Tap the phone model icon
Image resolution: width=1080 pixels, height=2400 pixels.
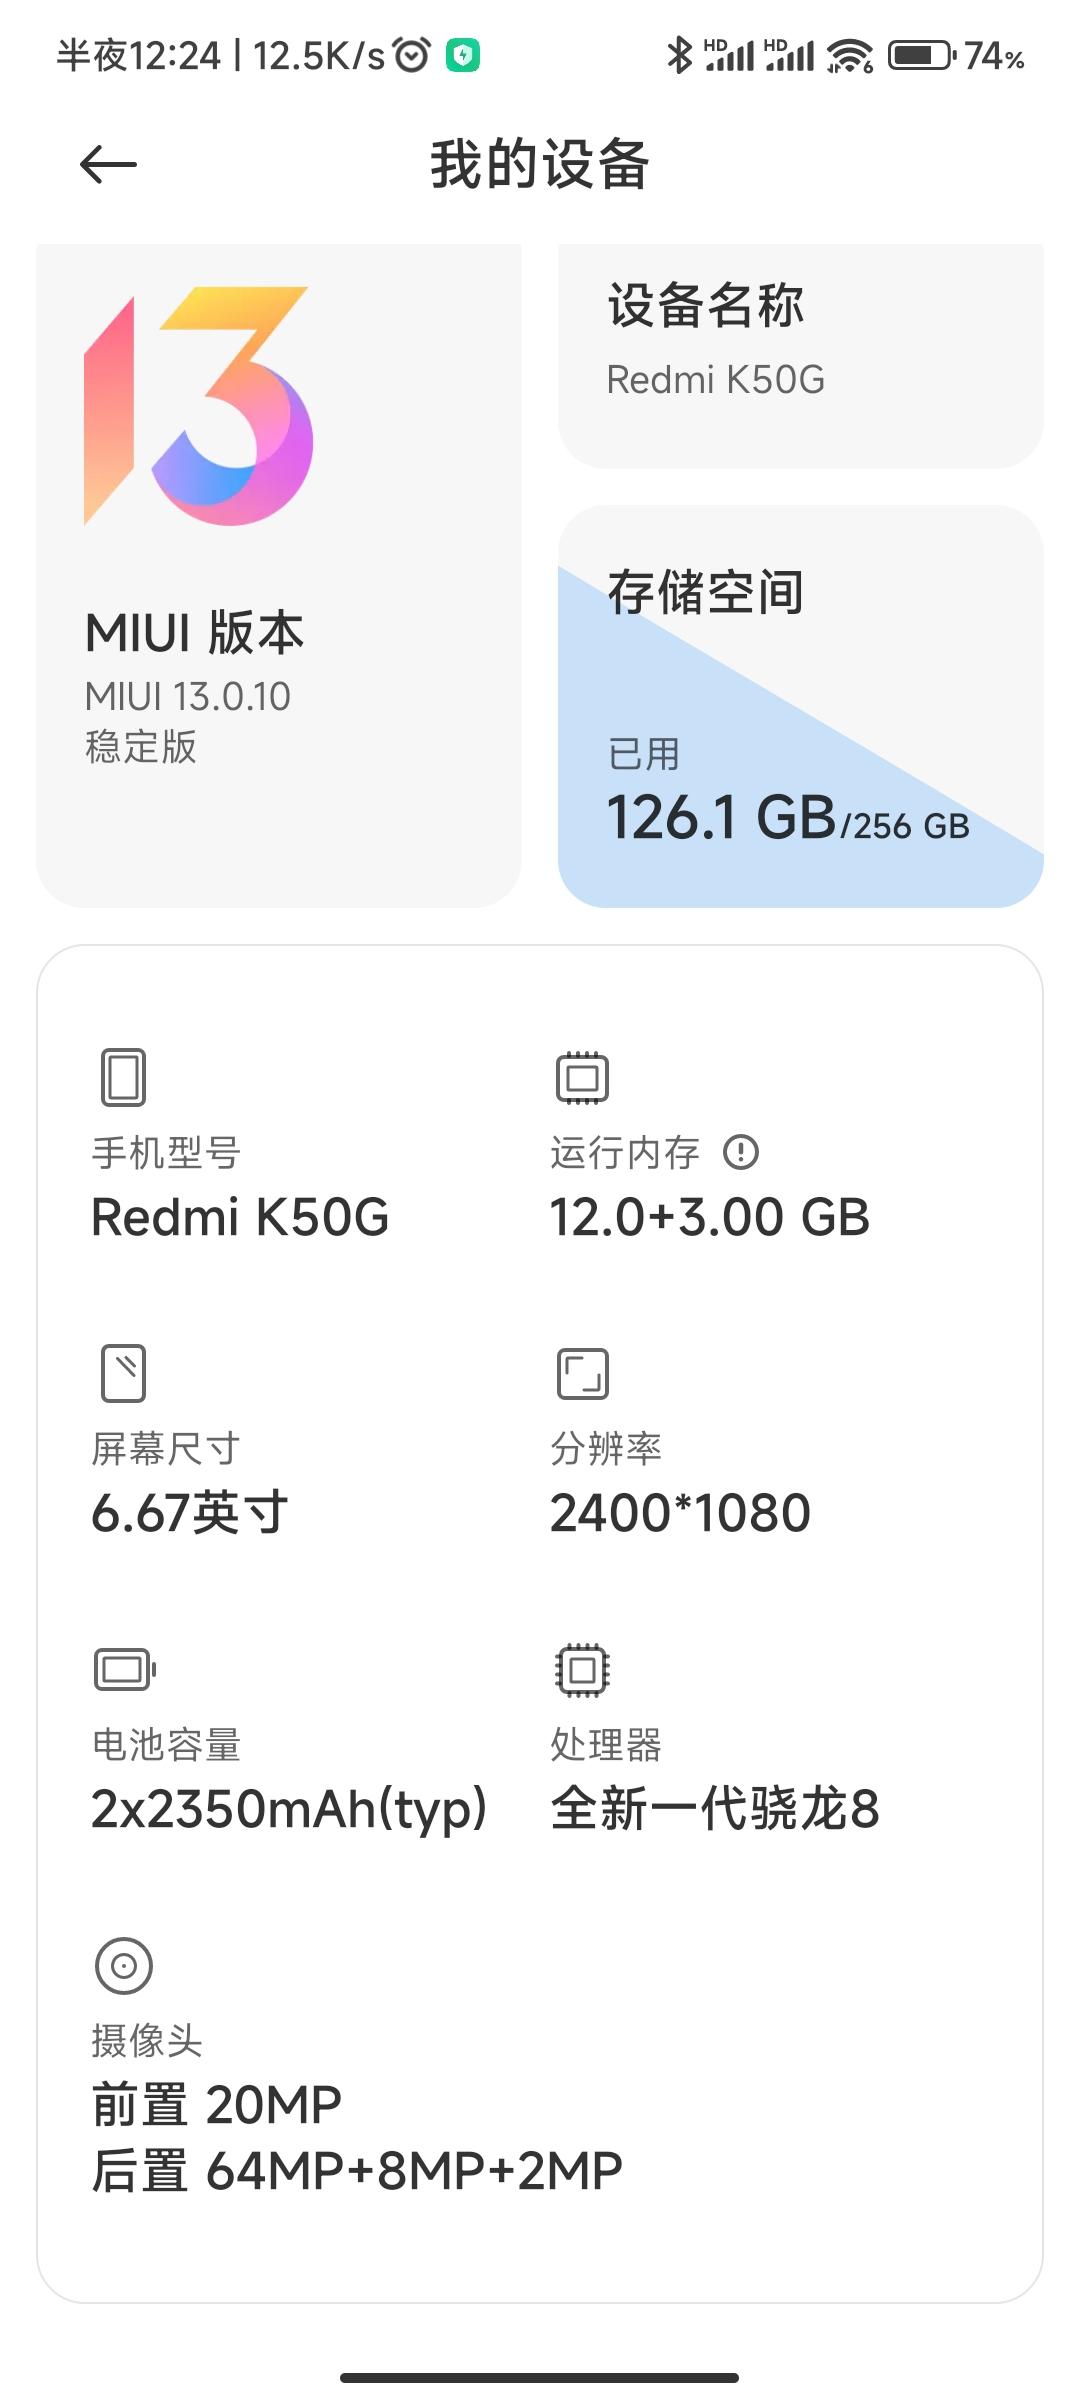coord(123,1077)
